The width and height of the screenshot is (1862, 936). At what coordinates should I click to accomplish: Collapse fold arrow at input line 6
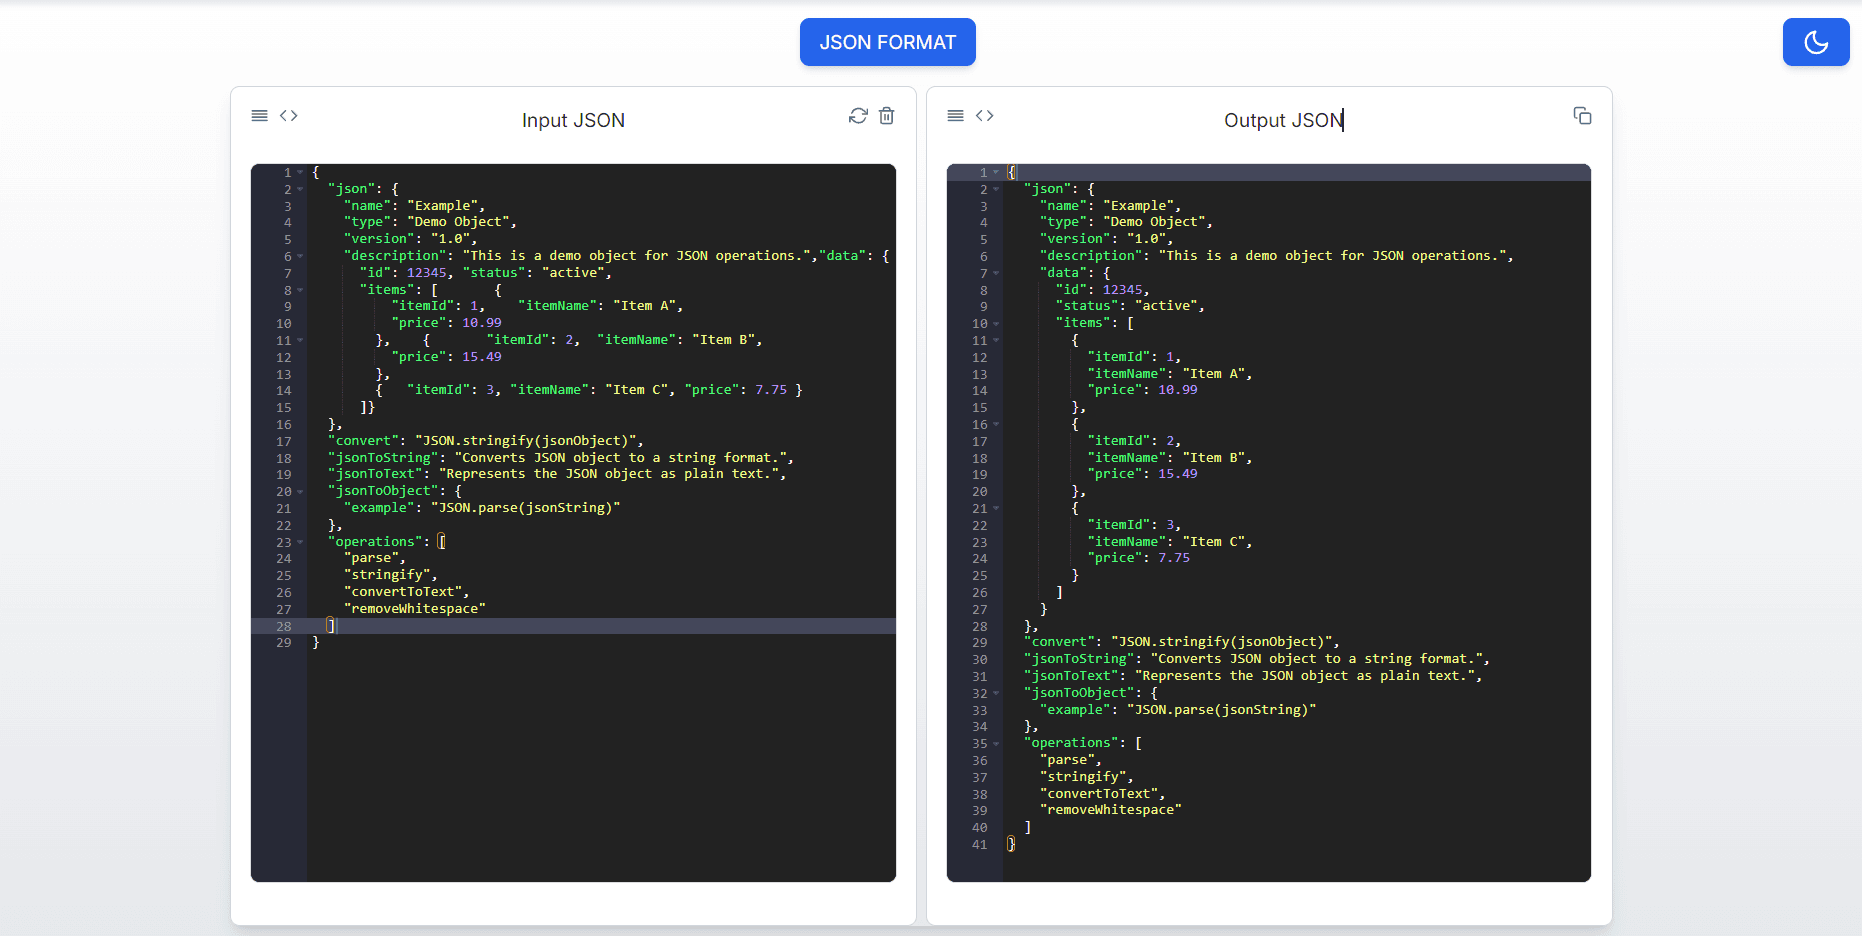(300, 256)
